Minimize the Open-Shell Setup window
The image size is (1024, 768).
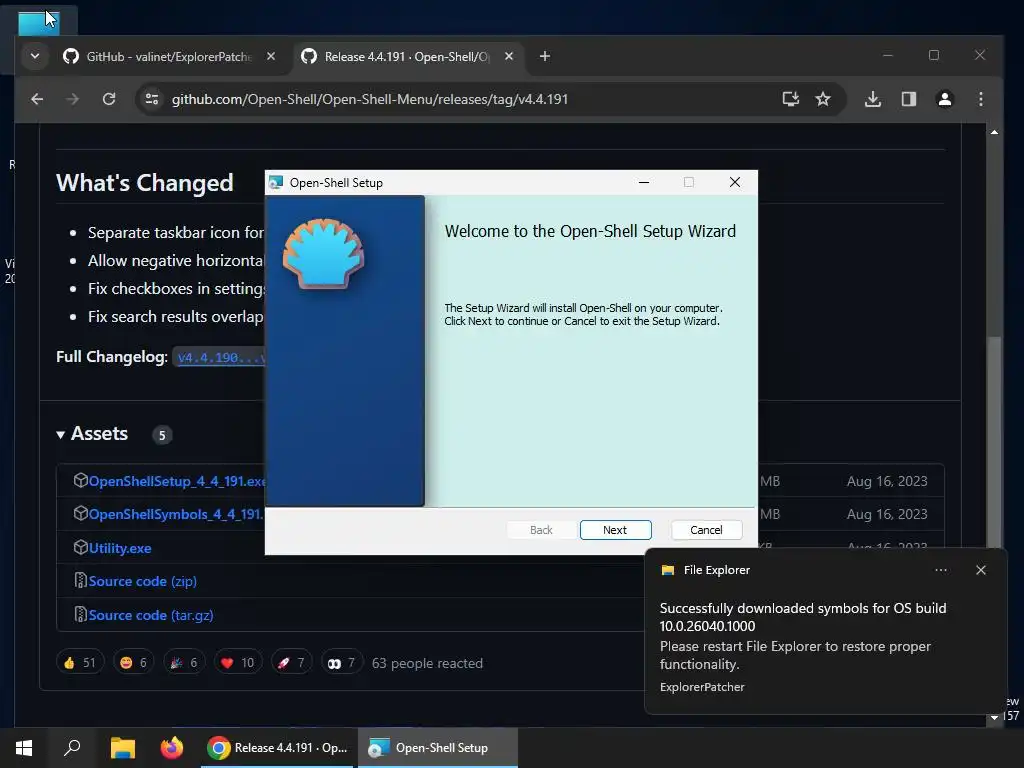tap(644, 182)
